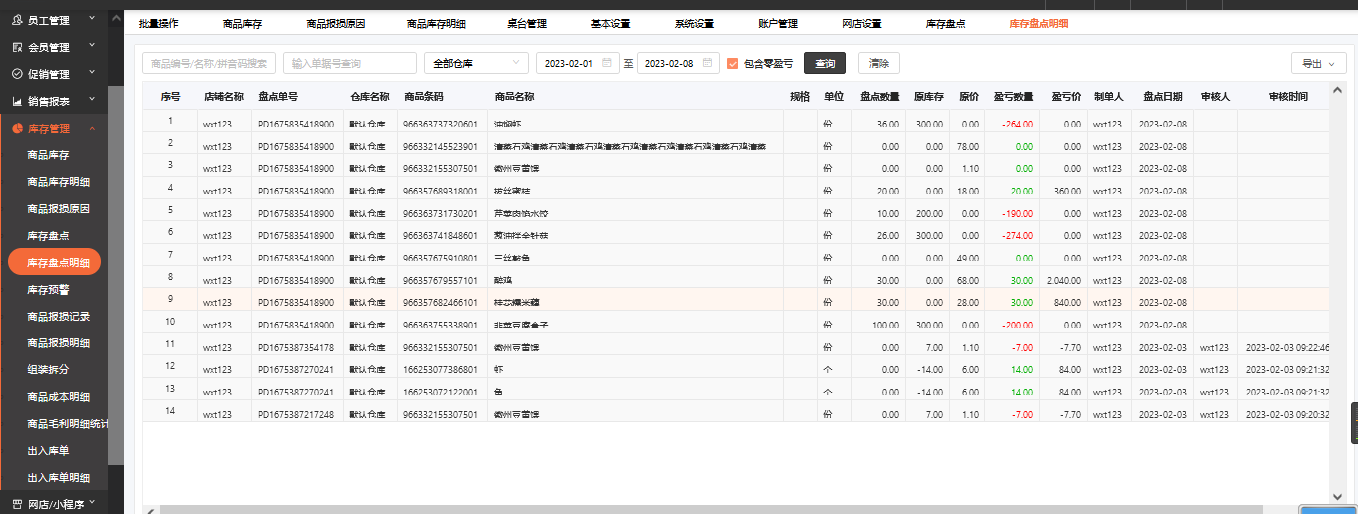Screen dimensions: 1358x514
Task: Open 商品库存 in the sidebar menu
Action: point(48,155)
